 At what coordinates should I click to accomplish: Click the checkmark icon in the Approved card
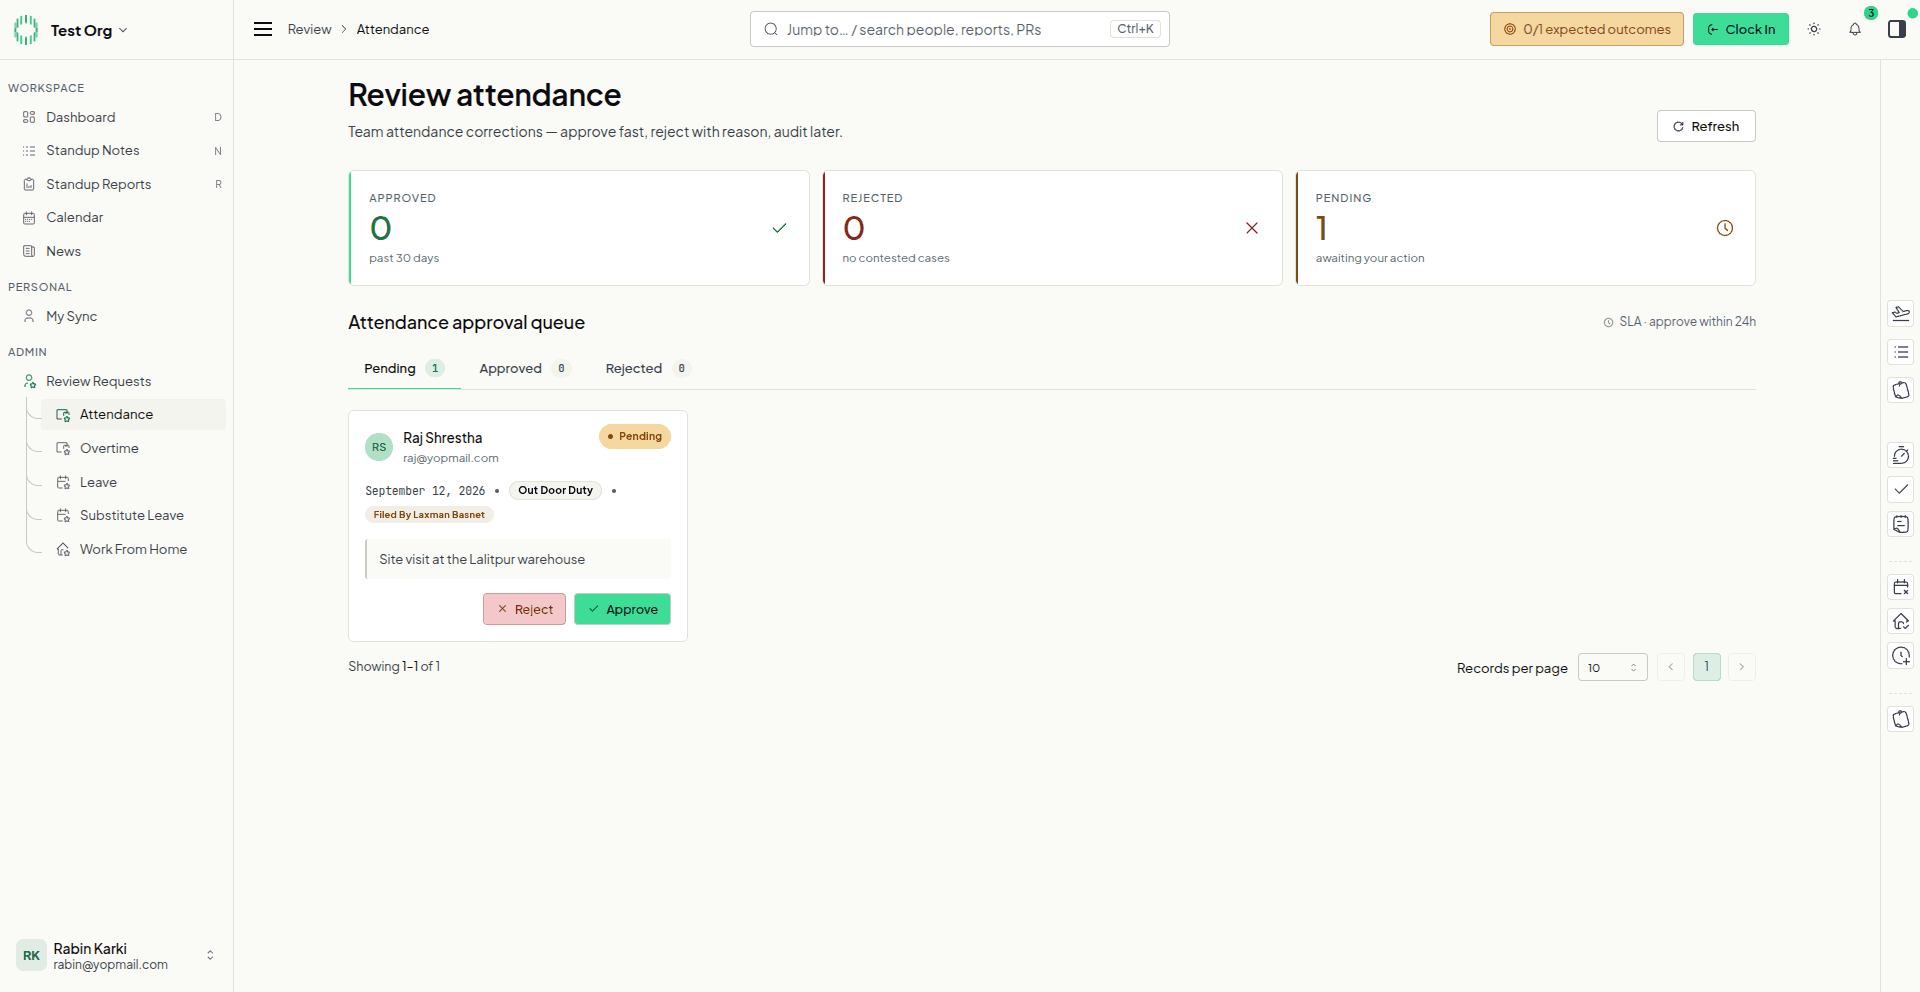point(779,228)
